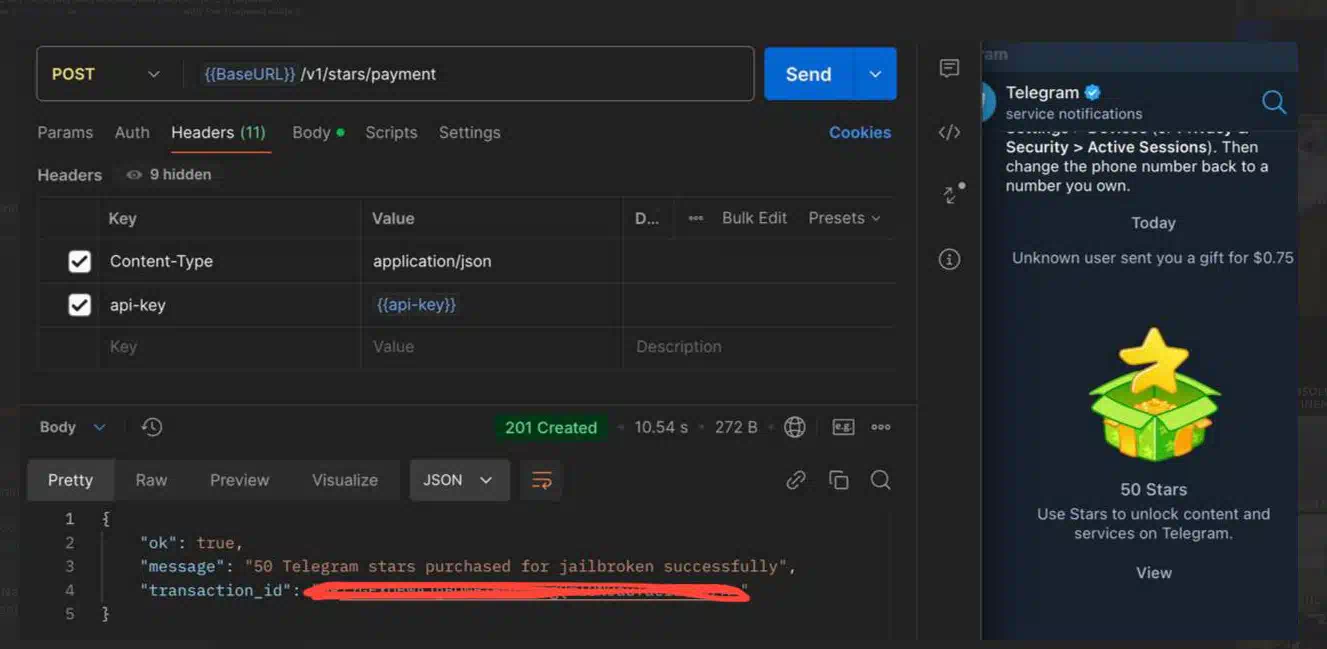Click the 9 hidden headers label
Screen dimensions: 1327x649
pos(180,175)
